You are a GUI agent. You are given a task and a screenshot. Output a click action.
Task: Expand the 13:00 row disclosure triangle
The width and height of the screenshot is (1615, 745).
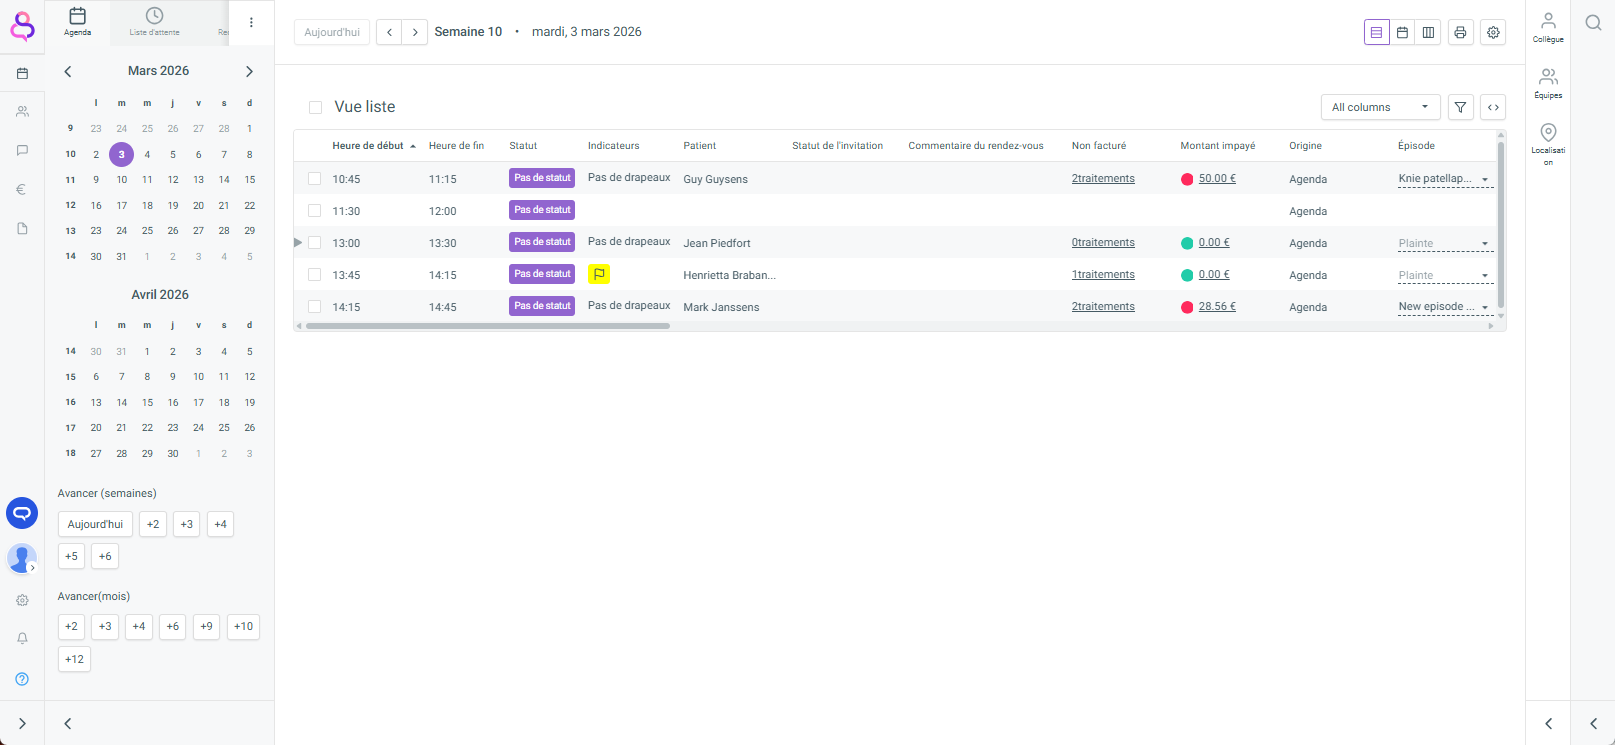pyautogui.click(x=298, y=243)
